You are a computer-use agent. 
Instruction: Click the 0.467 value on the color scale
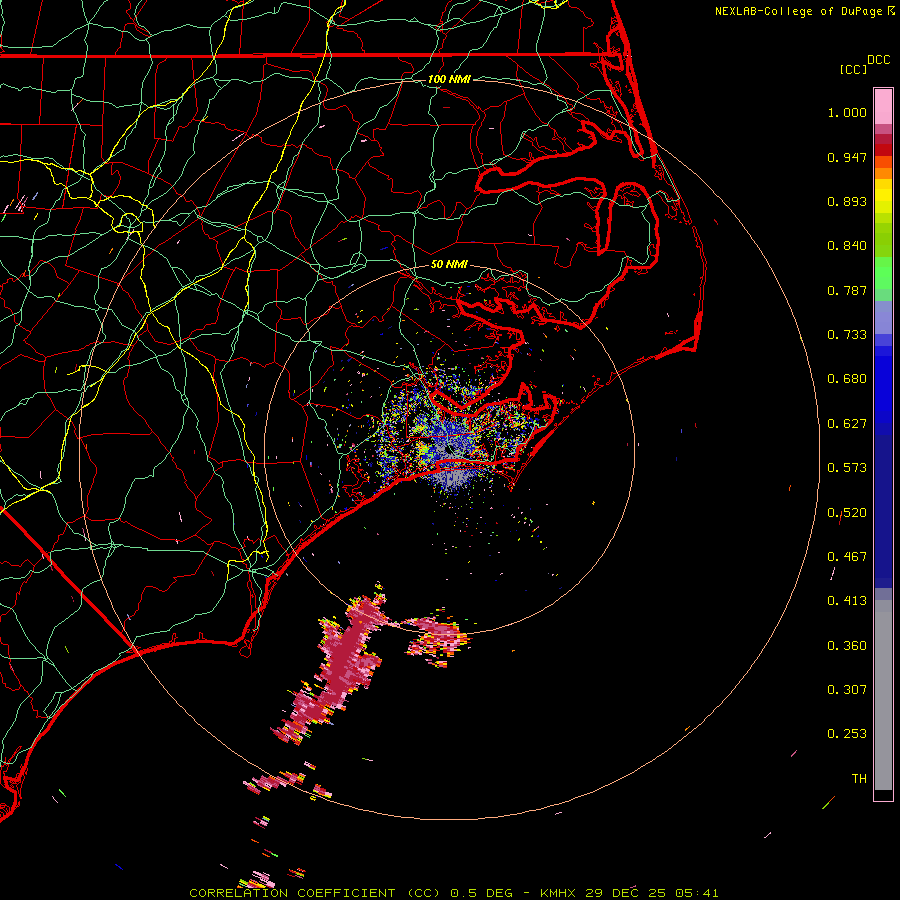tap(847, 557)
